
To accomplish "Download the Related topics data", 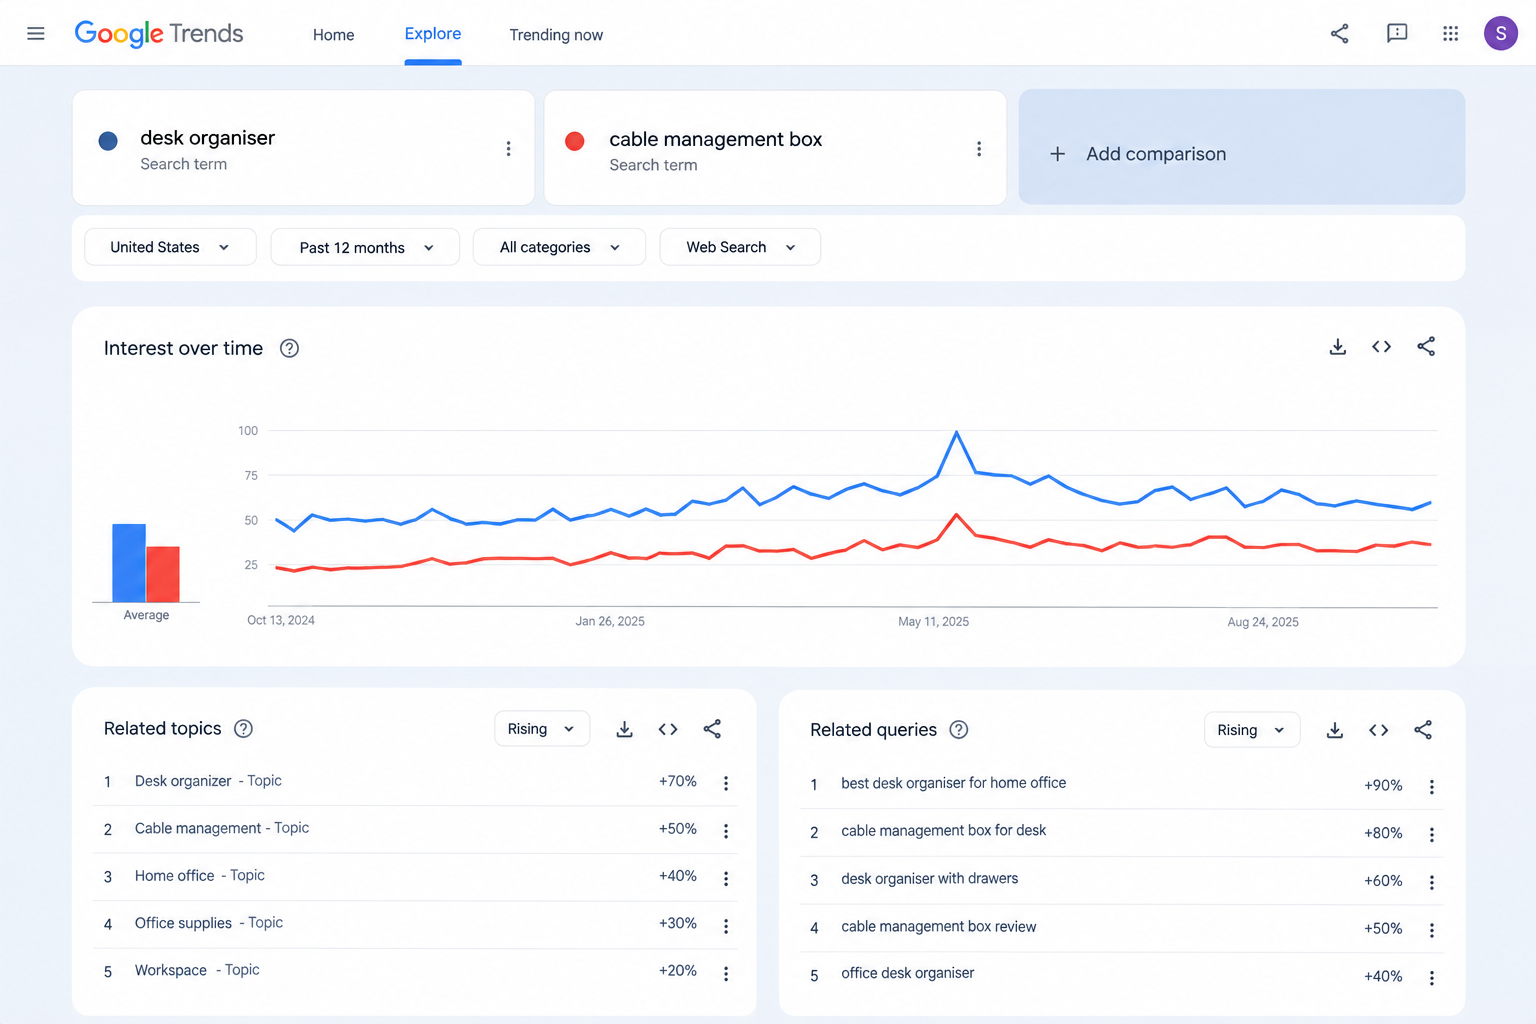I will pyautogui.click(x=624, y=729).
